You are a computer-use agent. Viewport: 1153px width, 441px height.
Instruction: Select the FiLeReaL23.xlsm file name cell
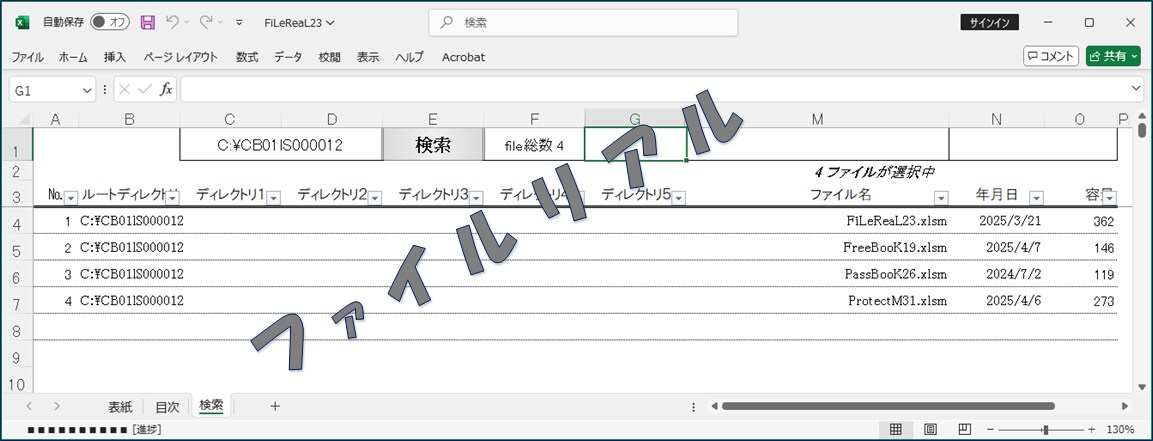[818, 220]
